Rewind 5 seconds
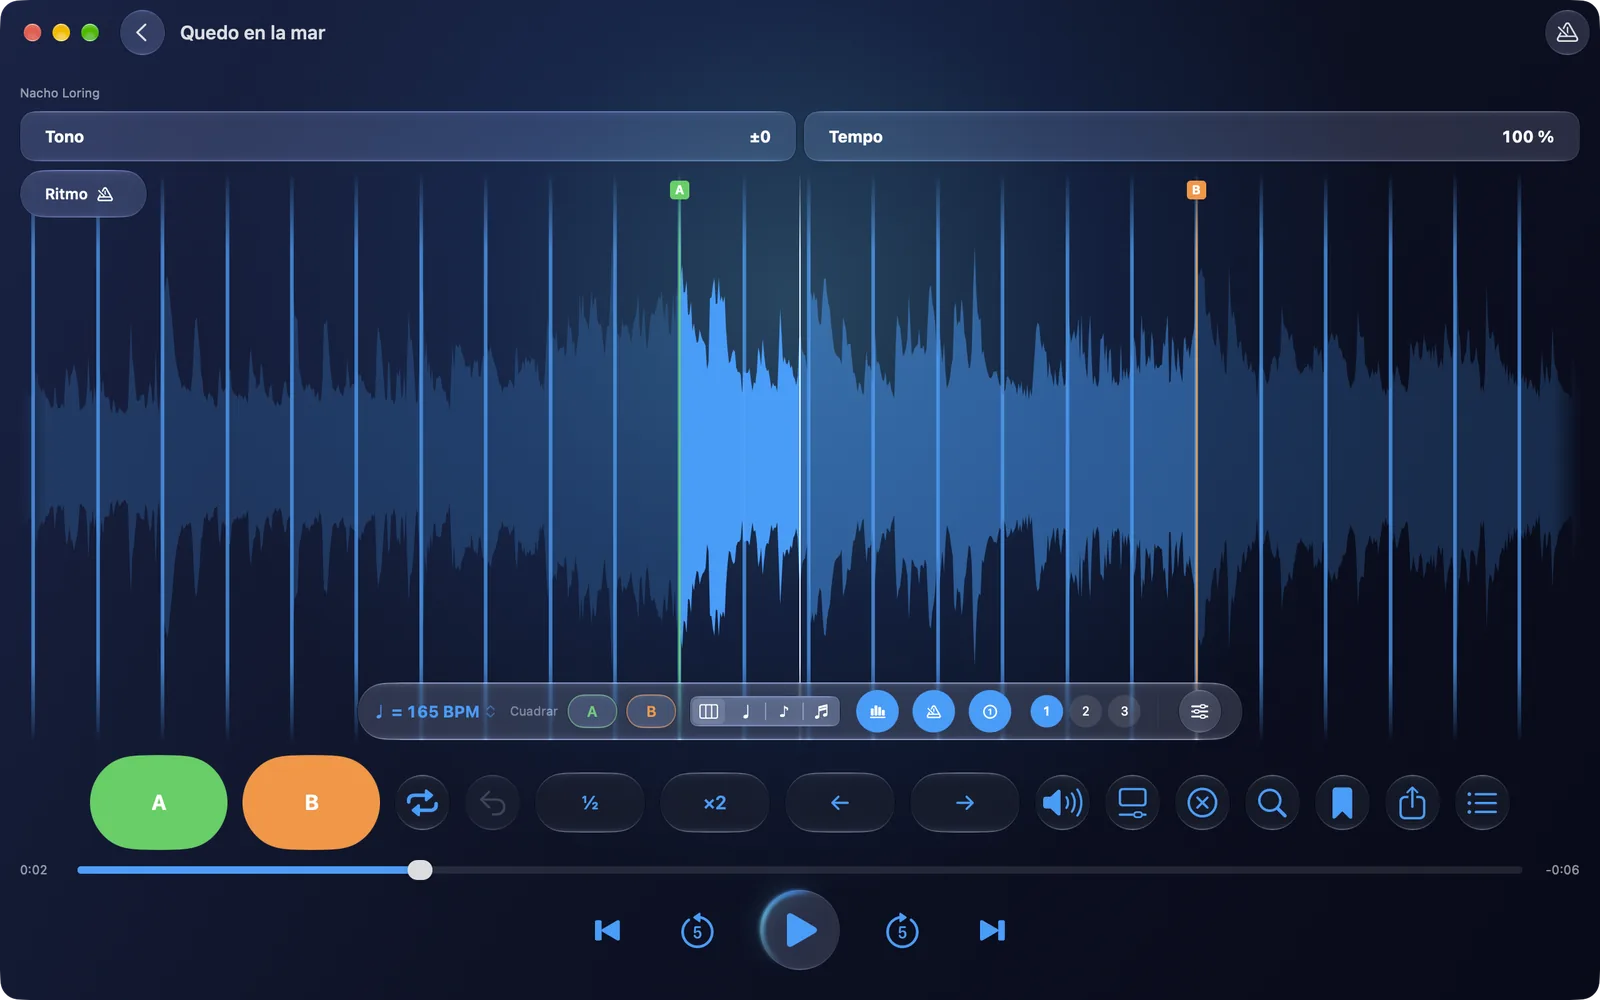Image resolution: width=1600 pixels, height=1000 pixels. 697,931
